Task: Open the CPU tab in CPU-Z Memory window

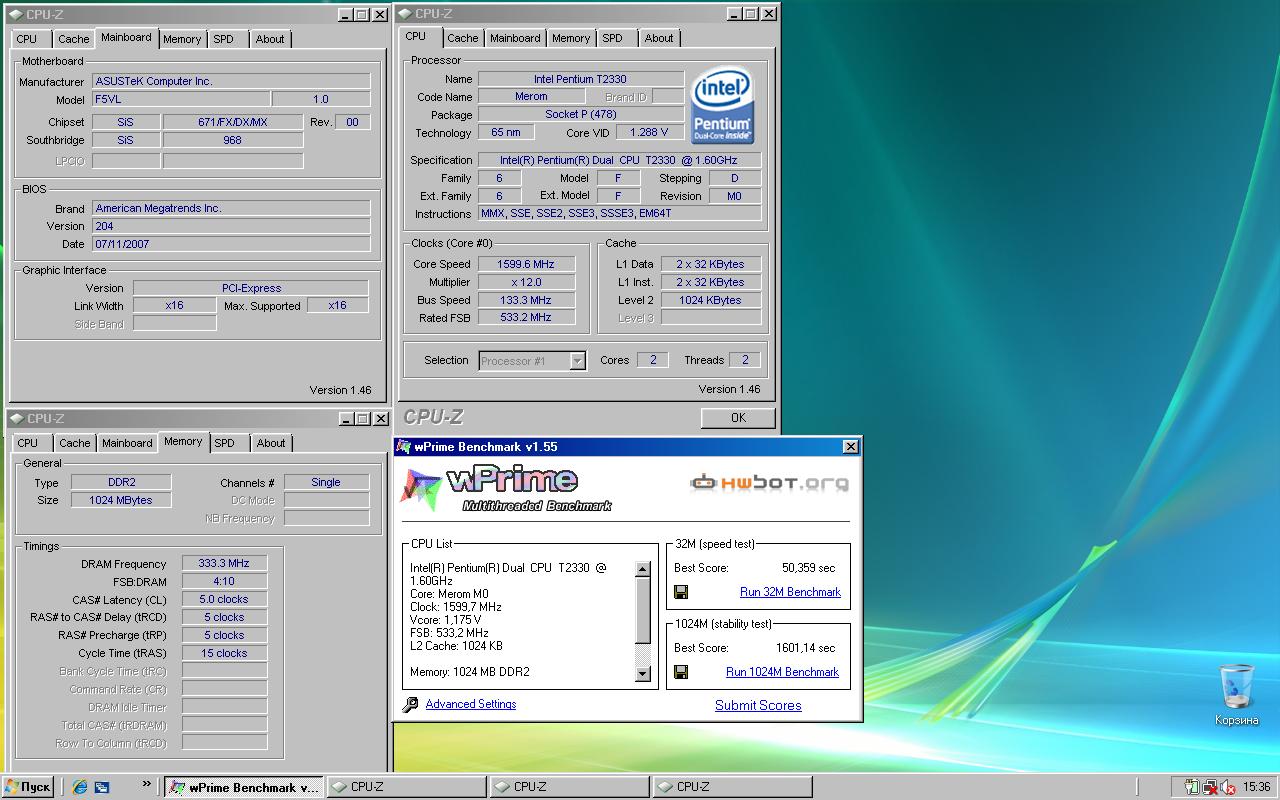Action: [x=28, y=443]
